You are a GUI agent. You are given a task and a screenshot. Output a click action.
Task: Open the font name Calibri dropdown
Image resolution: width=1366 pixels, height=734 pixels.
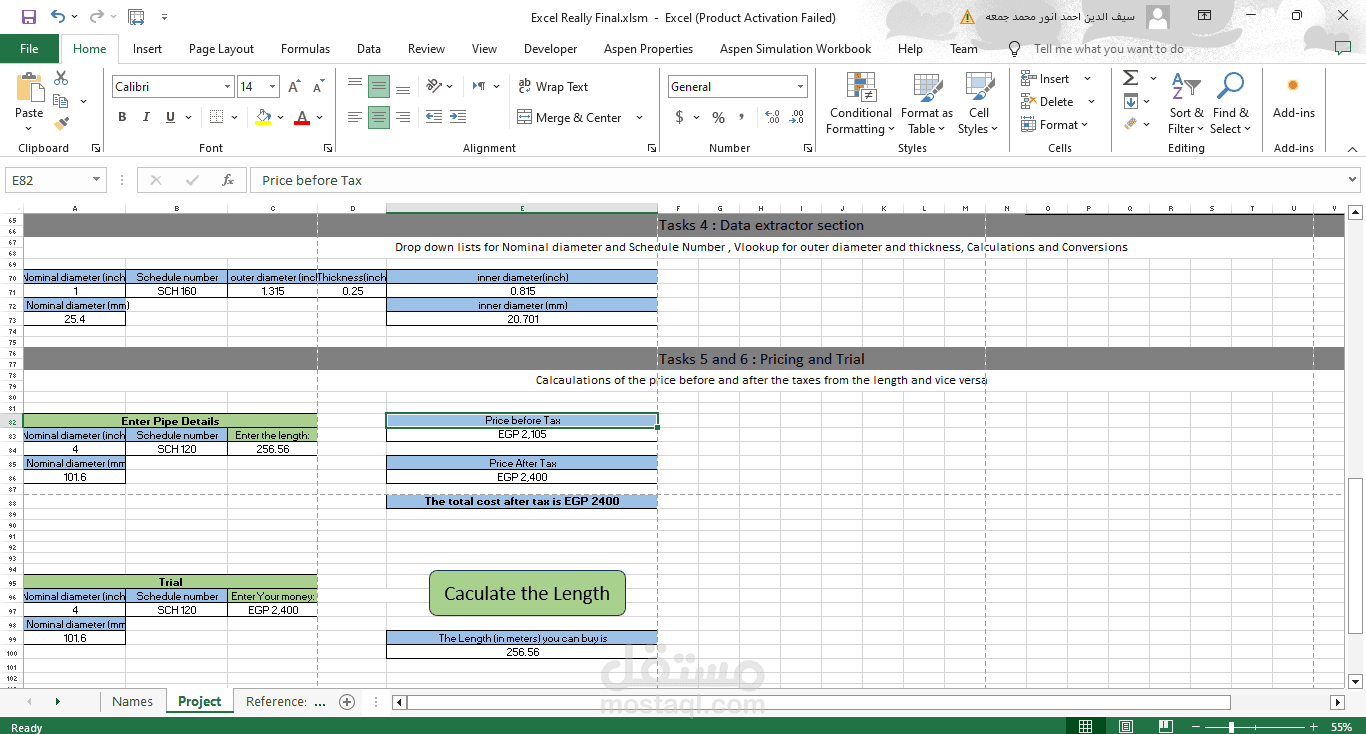227,87
